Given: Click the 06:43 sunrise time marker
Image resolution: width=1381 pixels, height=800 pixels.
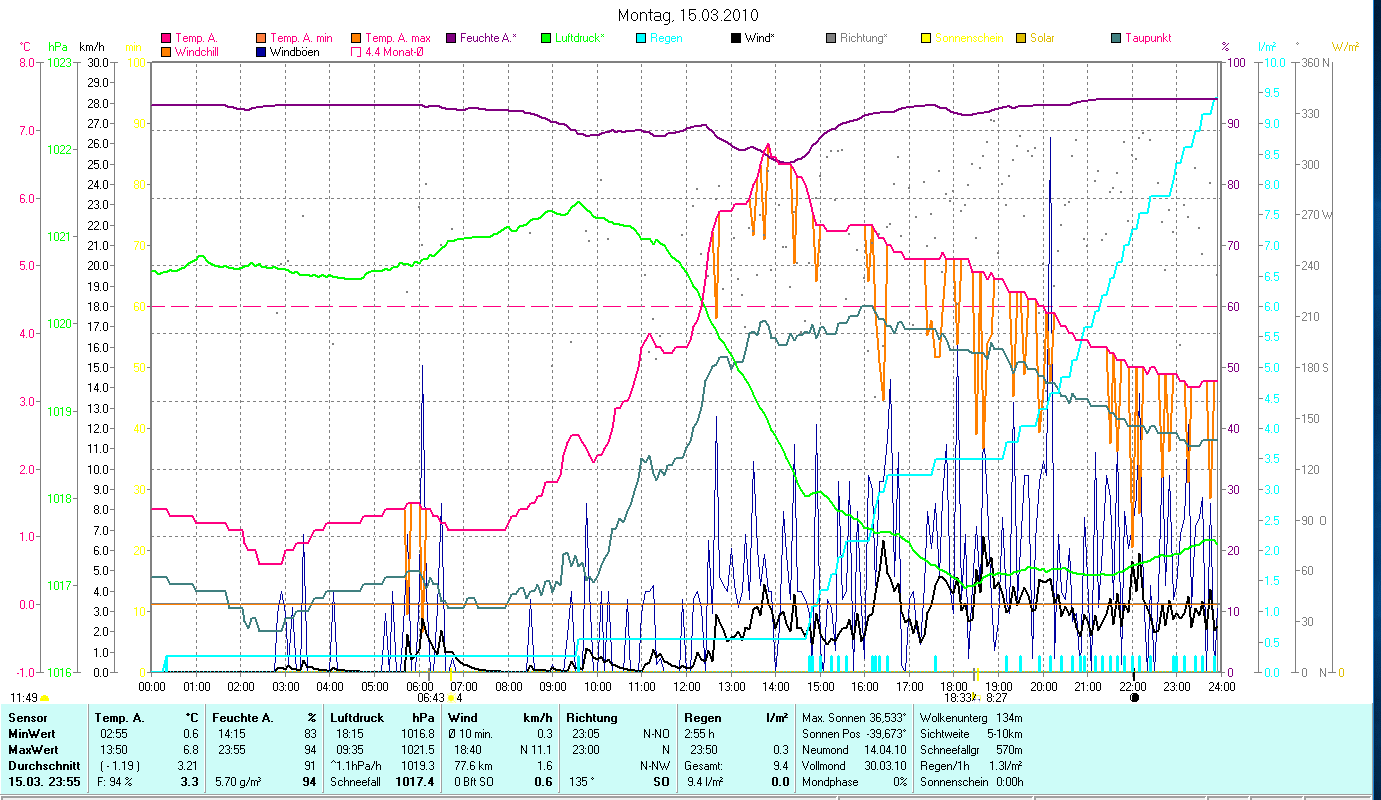Looking at the screenshot, I should coord(430,698).
